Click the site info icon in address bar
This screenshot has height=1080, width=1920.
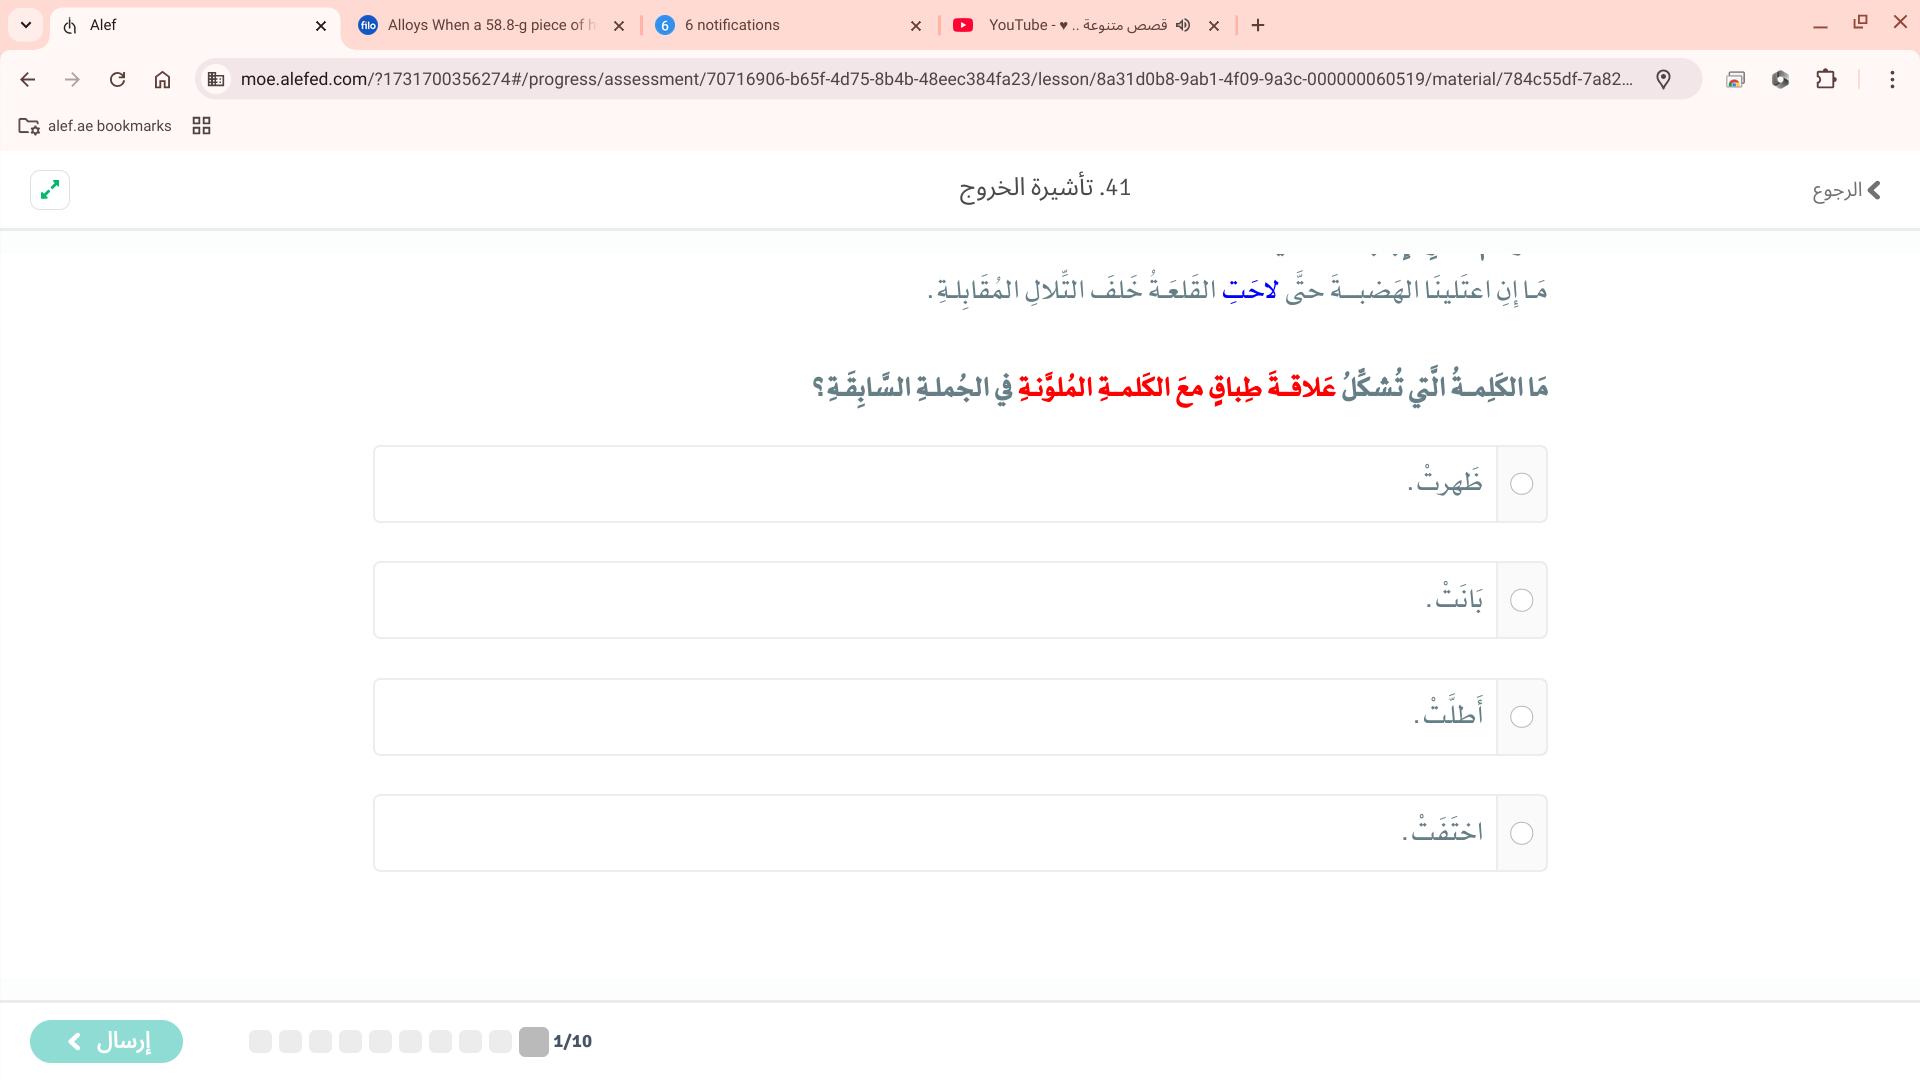point(216,79)
